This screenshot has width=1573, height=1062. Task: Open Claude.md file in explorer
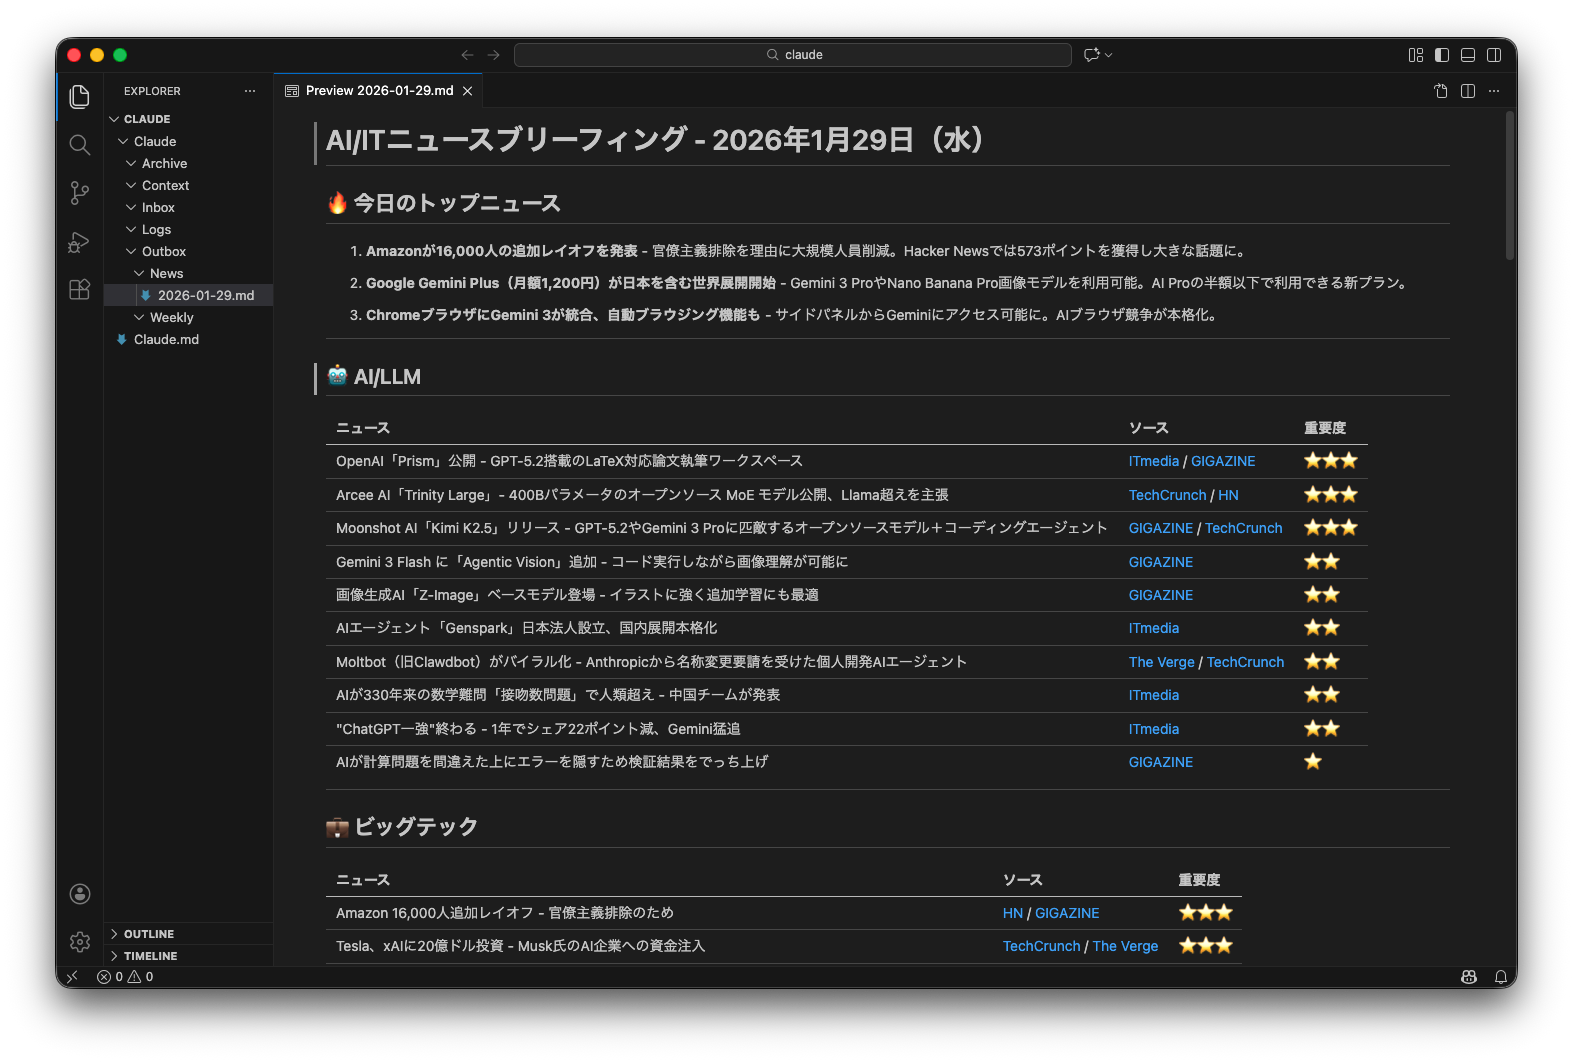(166, 340)
